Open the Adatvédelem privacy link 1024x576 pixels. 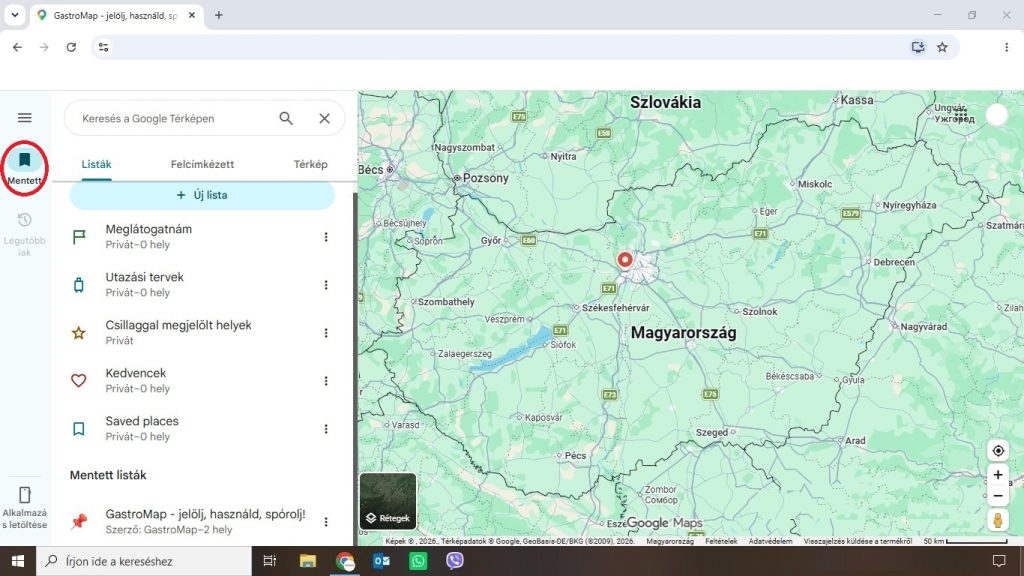pyautogui.click(x=771, y=541)
